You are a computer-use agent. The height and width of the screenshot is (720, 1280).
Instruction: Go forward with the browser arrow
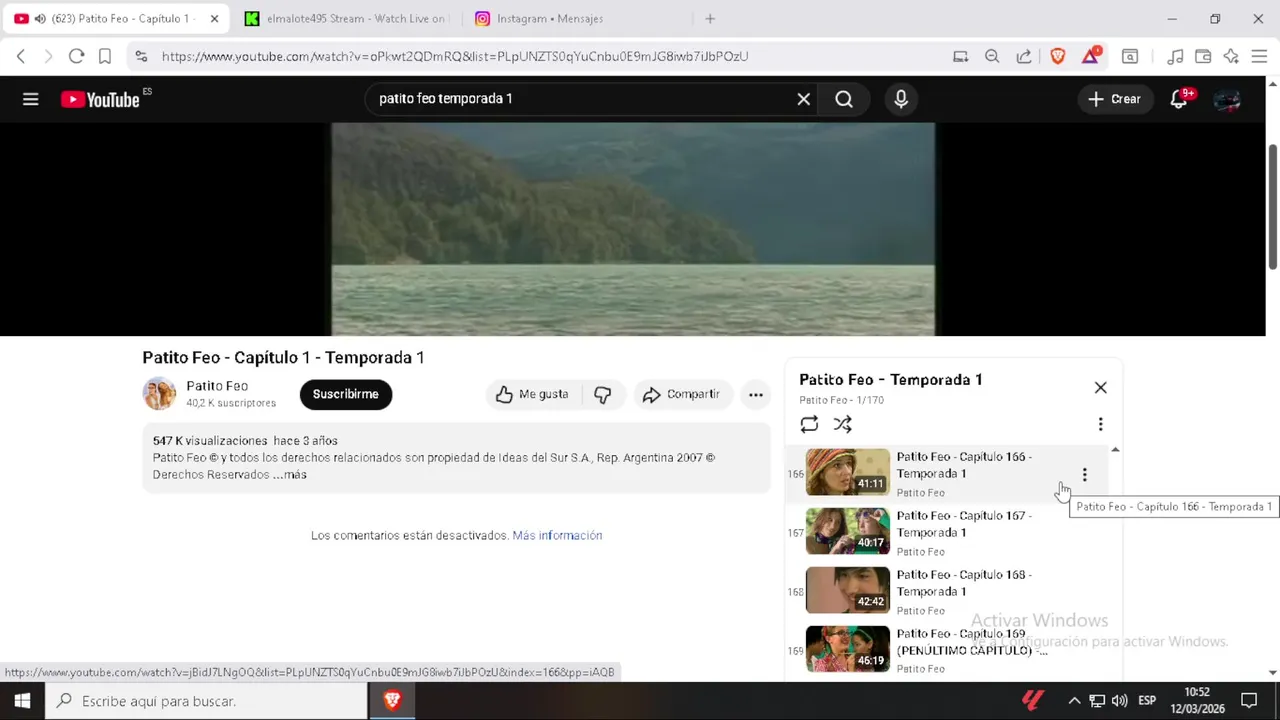[48, 56]
